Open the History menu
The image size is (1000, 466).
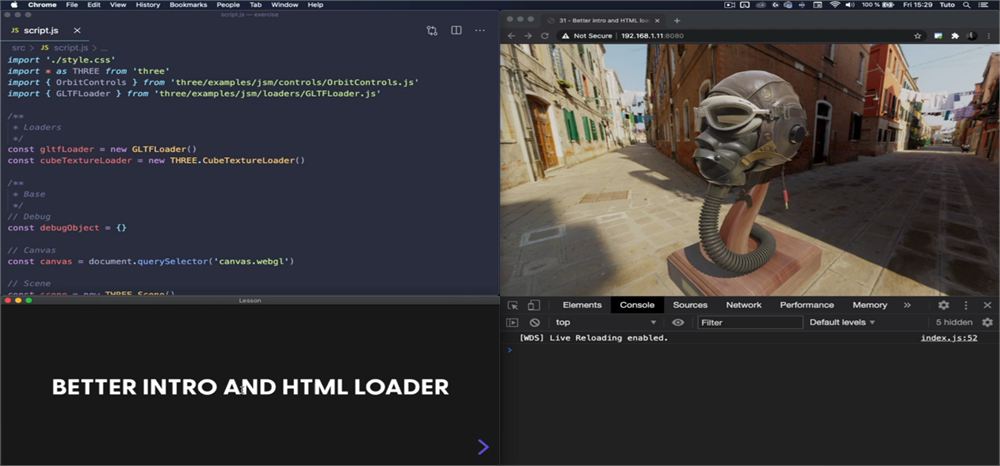[x=148, y=4]
